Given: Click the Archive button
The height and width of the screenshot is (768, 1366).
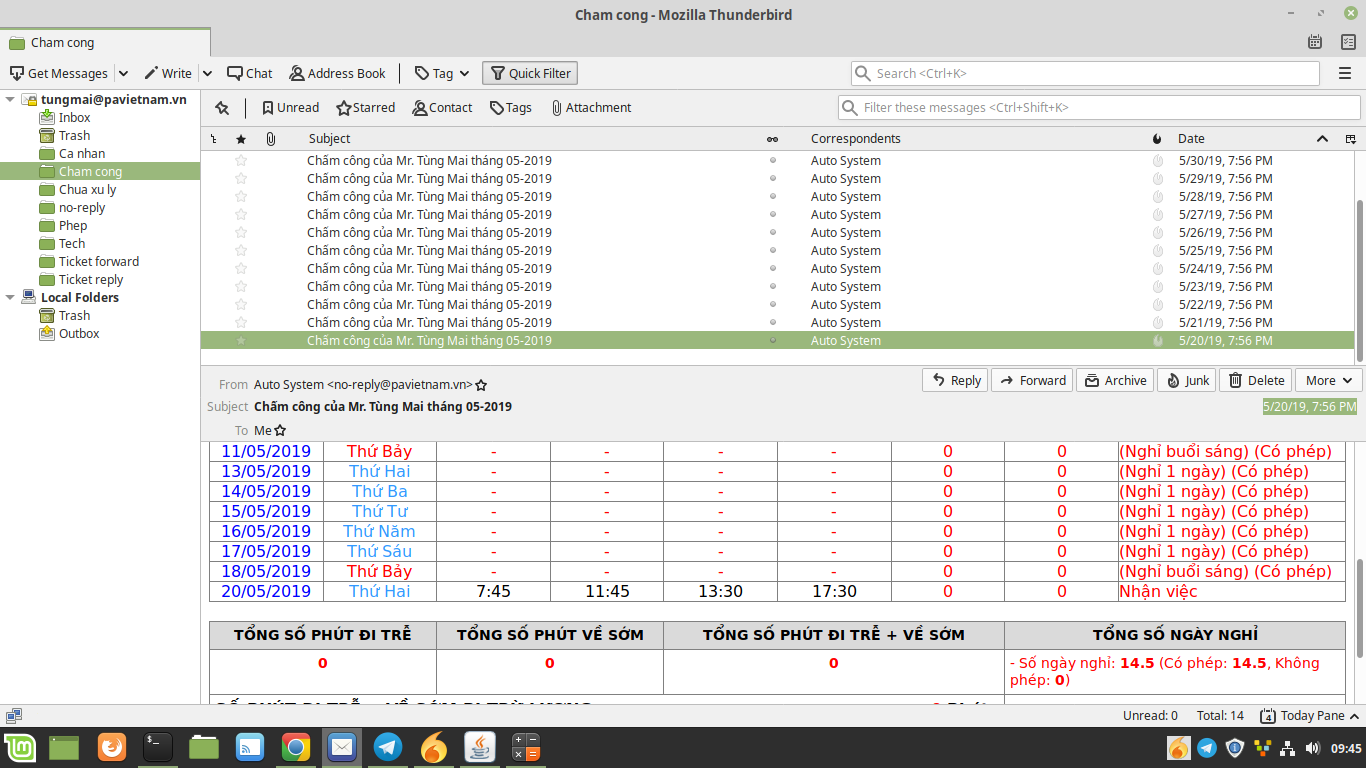Looking at the screenshot, I should pos(1114,380).
